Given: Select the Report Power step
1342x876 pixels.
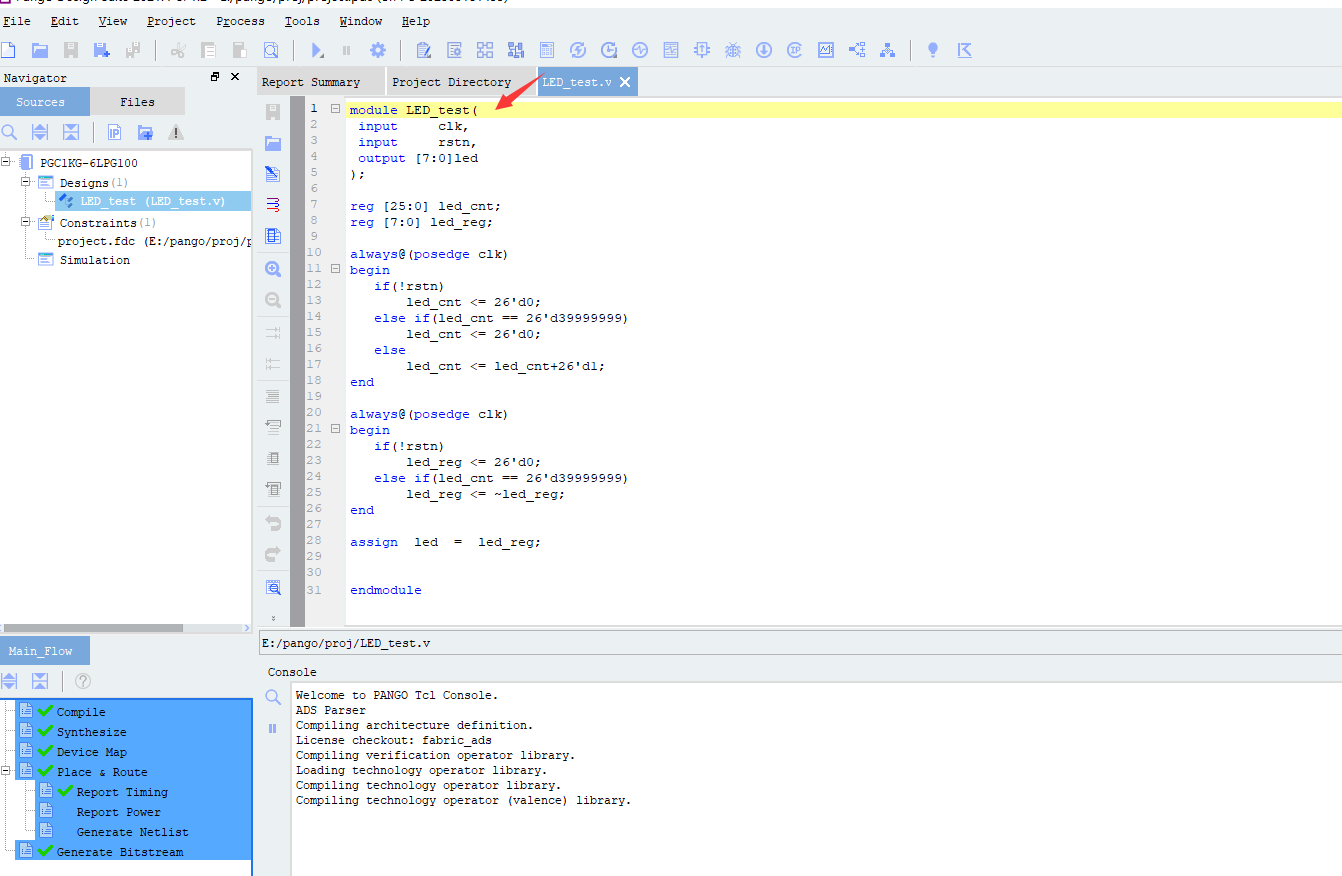Looking at the screenshot, I should [118, 812].
